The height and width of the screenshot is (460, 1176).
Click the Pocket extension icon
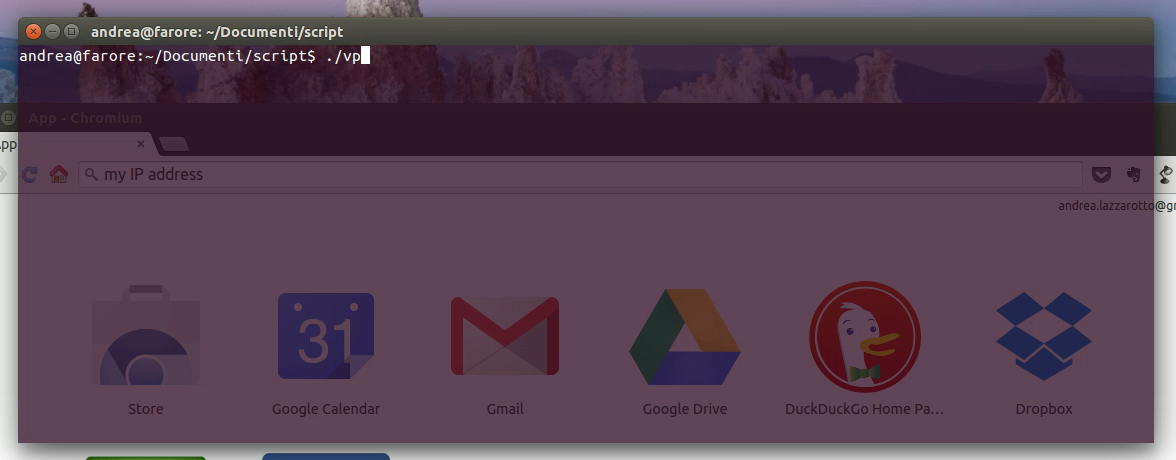click(x=1101, y=175)
